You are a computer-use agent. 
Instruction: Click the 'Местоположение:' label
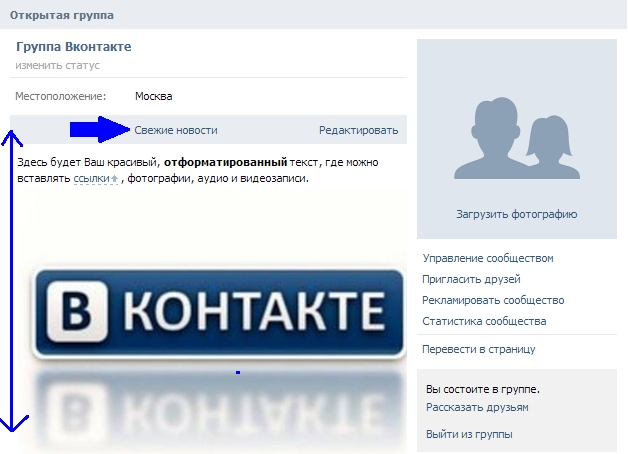(60, 96)
